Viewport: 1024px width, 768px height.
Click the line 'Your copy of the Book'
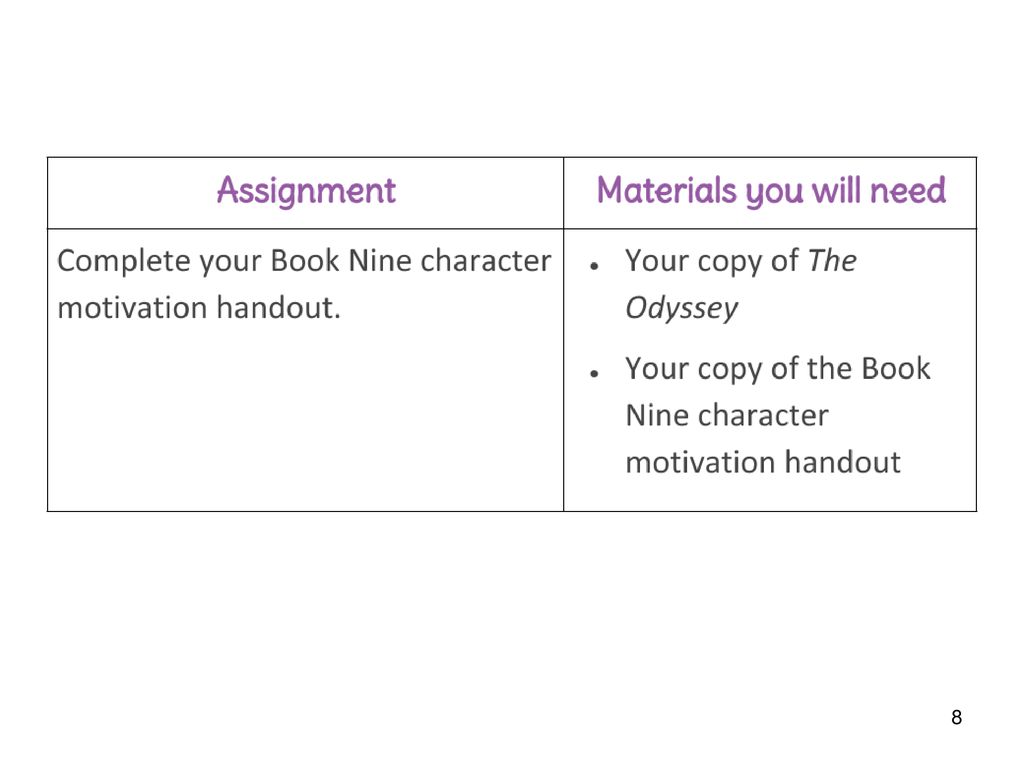click(778, 370)
